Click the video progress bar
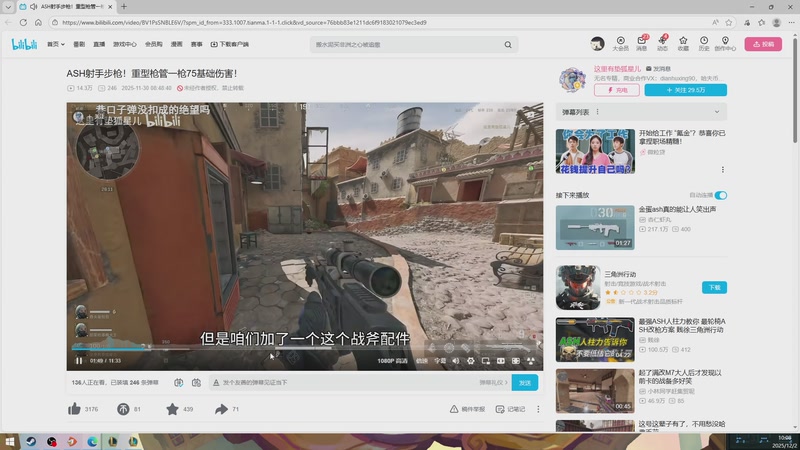Viewport: 800px width, 450px height. [305, 348]
